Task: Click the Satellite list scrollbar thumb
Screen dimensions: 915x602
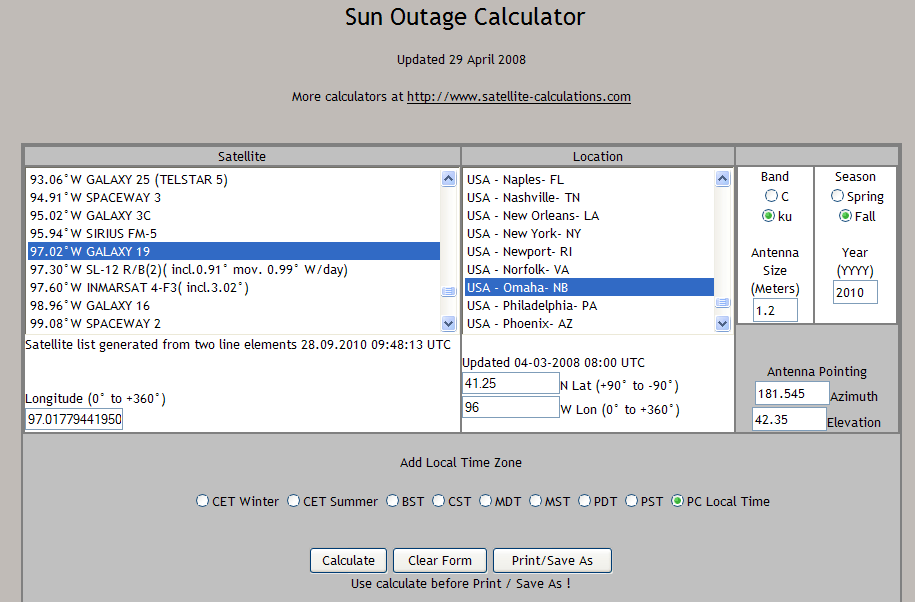Action: 448,291
